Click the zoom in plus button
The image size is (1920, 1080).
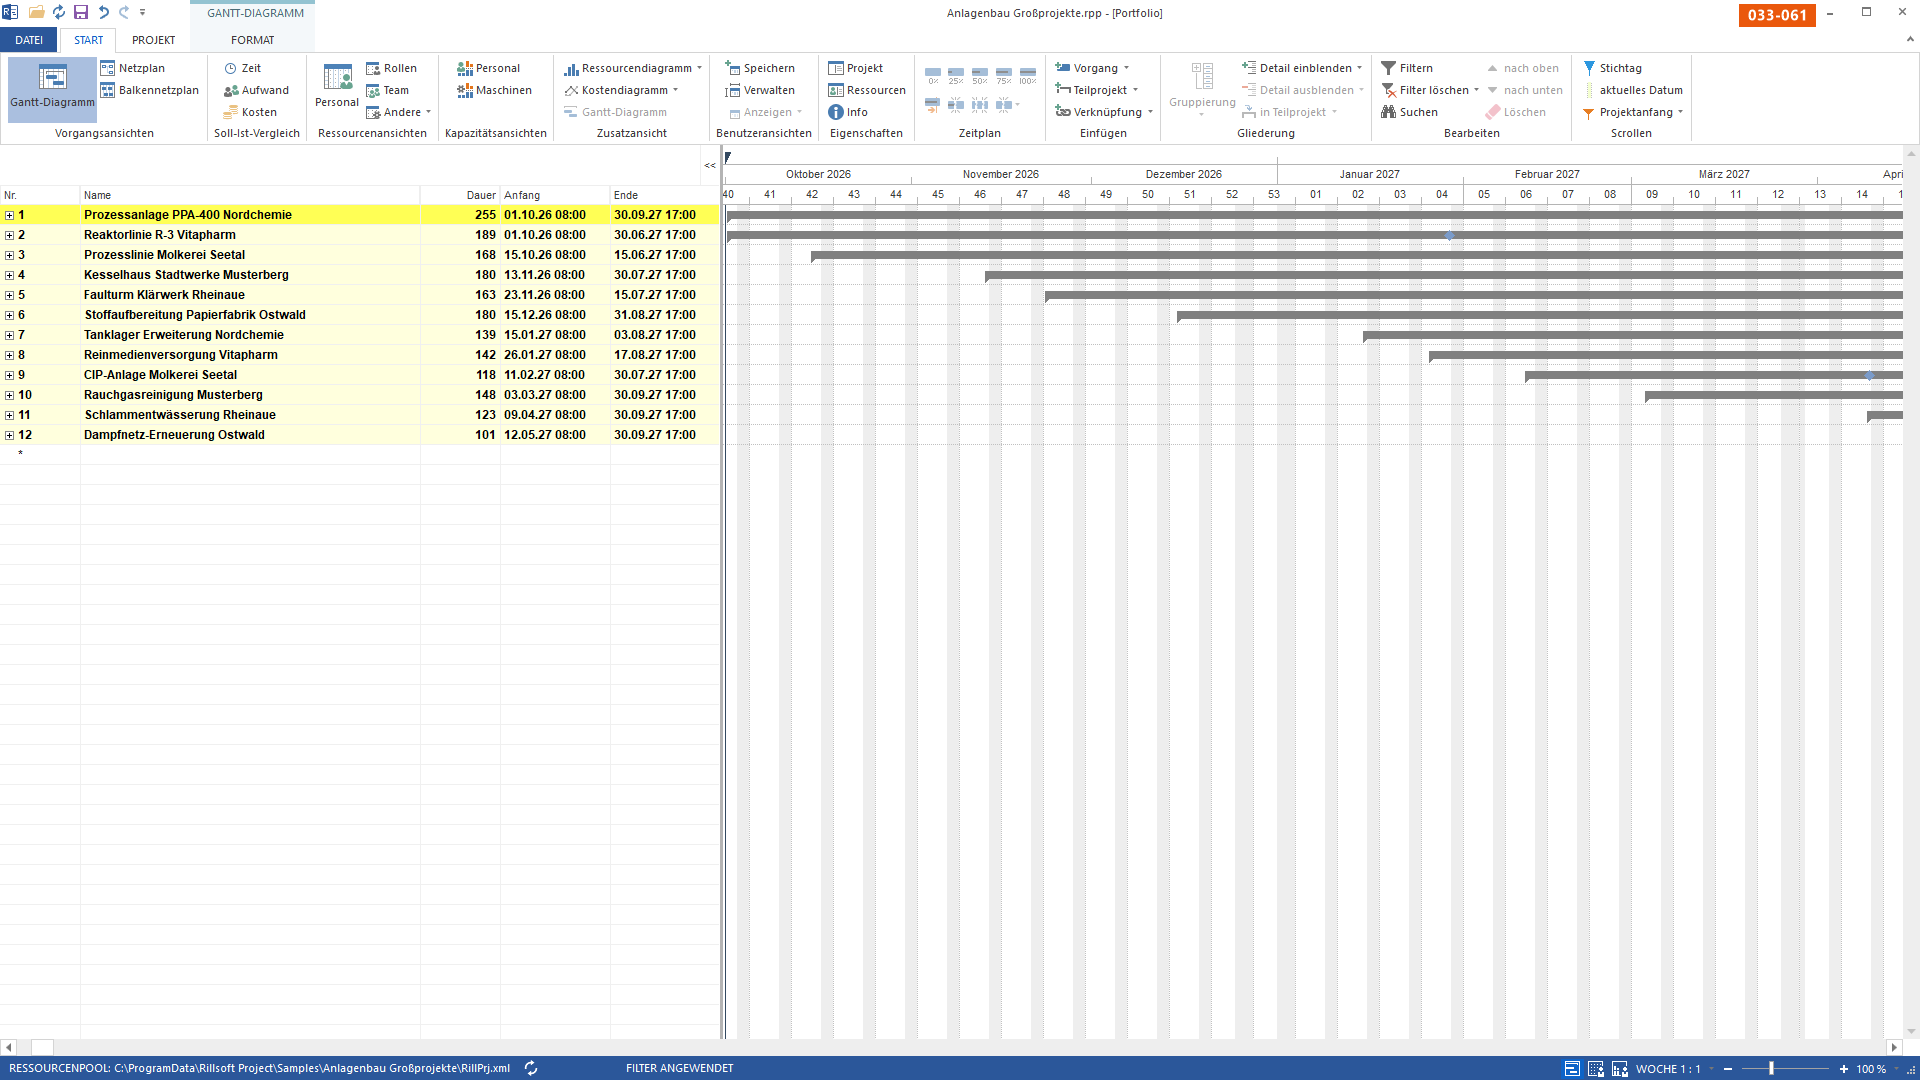[x=1843, y=1069]
